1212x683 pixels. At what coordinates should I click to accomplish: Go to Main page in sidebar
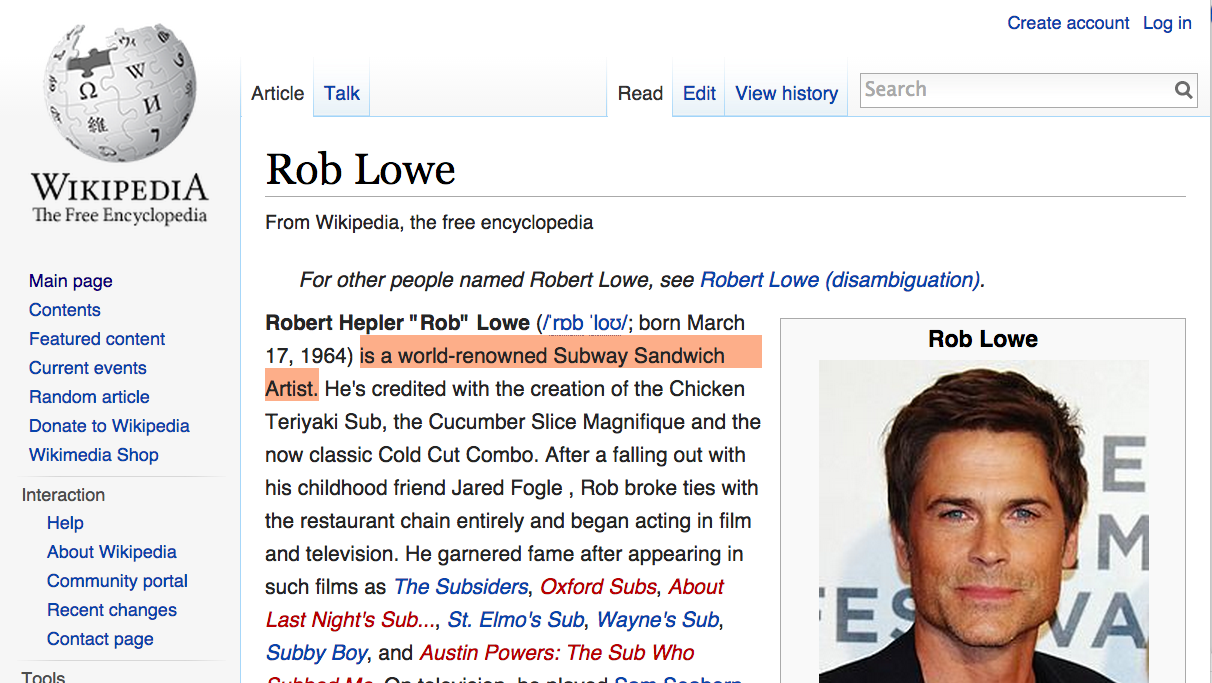[x=70, y=281]
